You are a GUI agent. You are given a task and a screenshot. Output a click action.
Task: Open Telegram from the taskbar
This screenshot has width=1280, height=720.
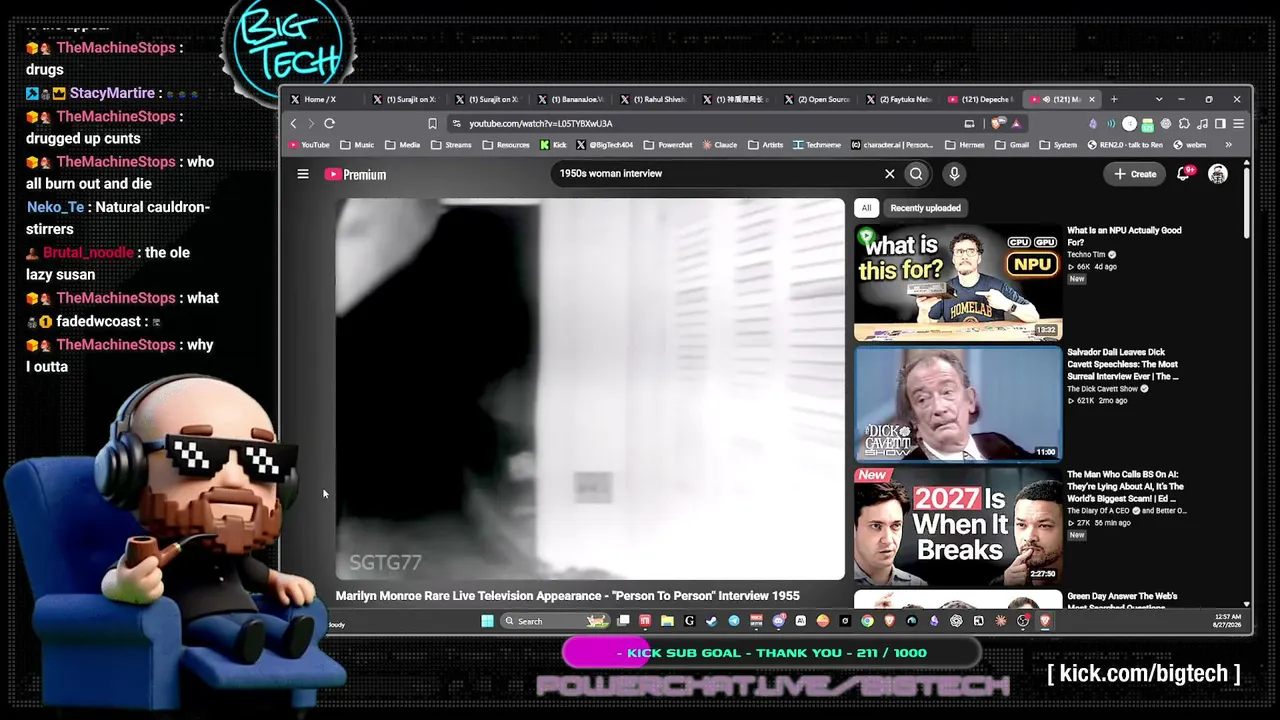tap(734, 621)
